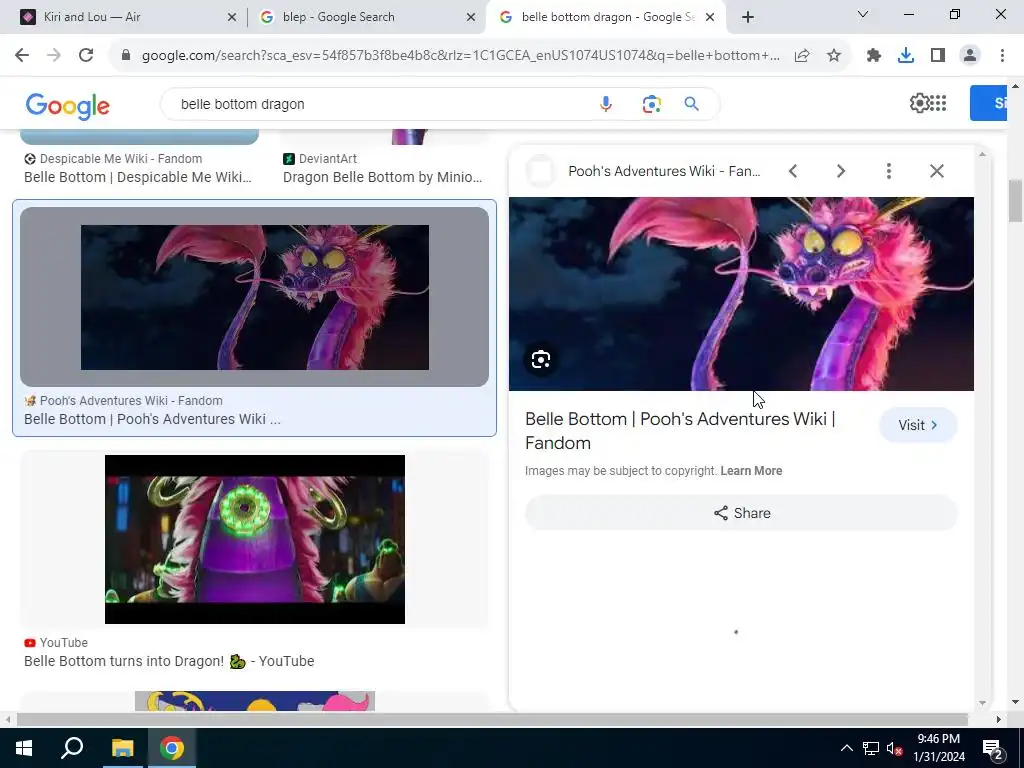Show previous image in preview panel
Image resolution: width=1024 pixels, height=768 pixels.
click(793, 171)
